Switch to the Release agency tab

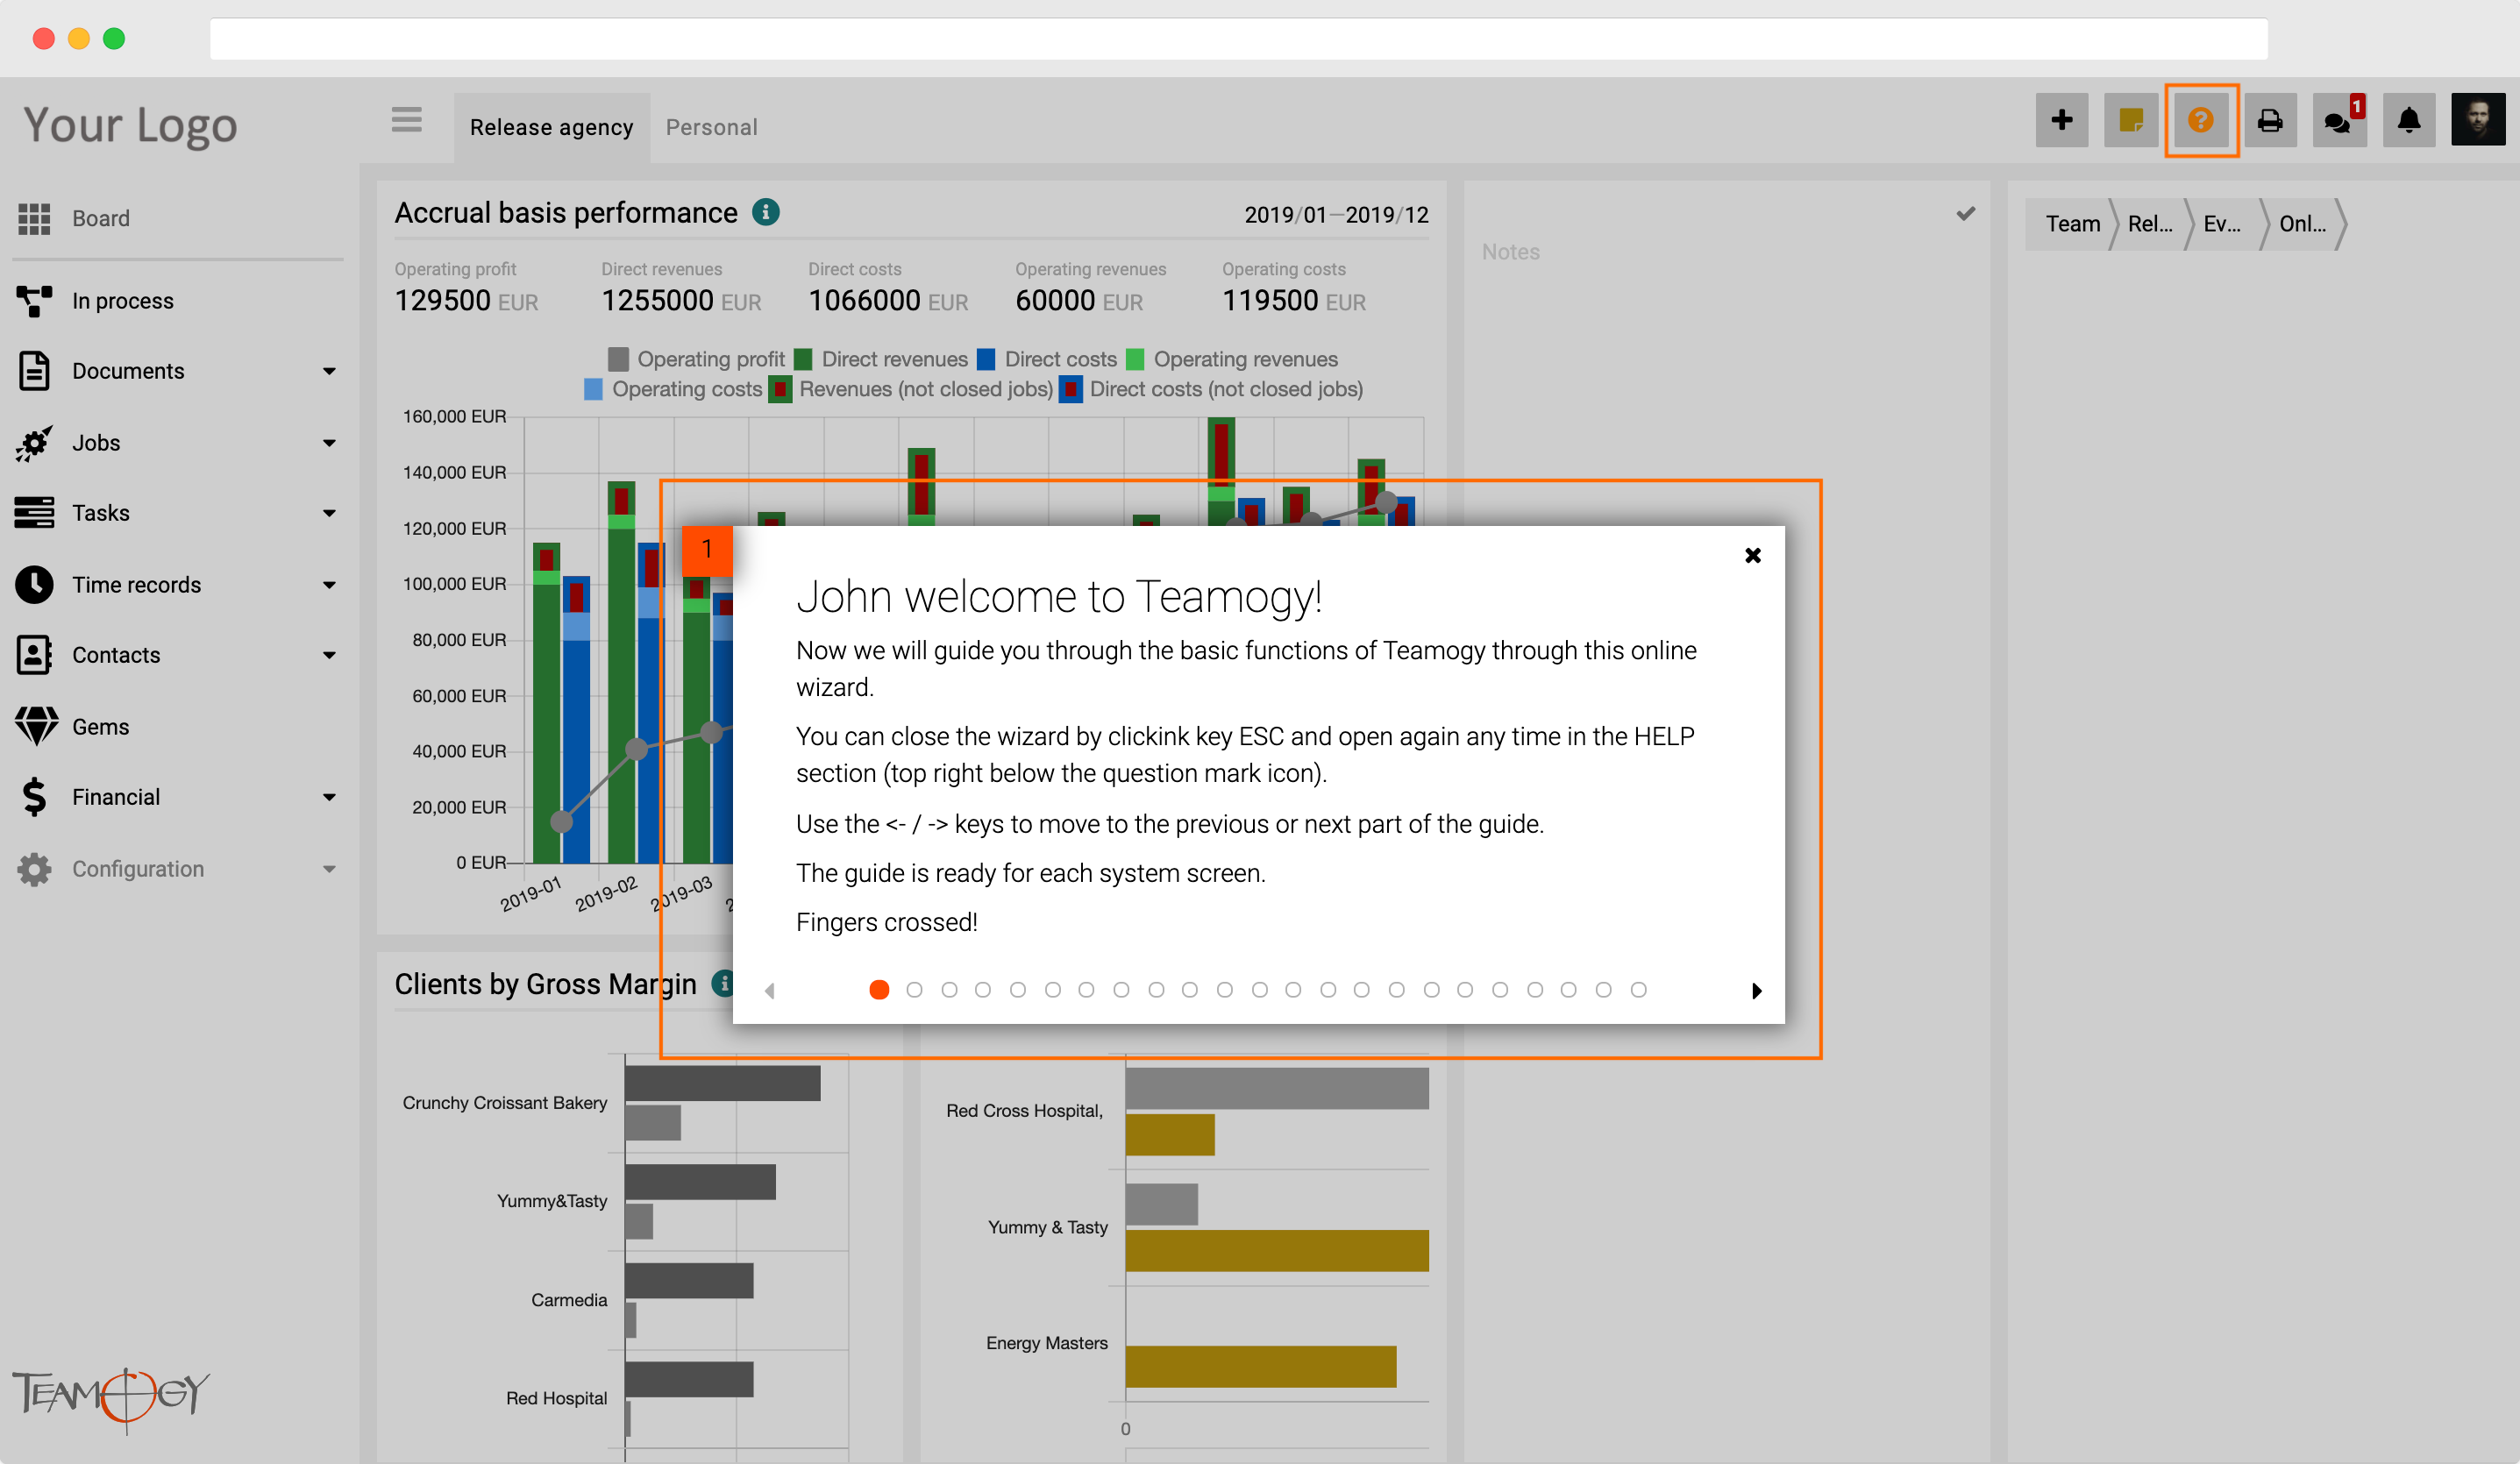(551, 127)
